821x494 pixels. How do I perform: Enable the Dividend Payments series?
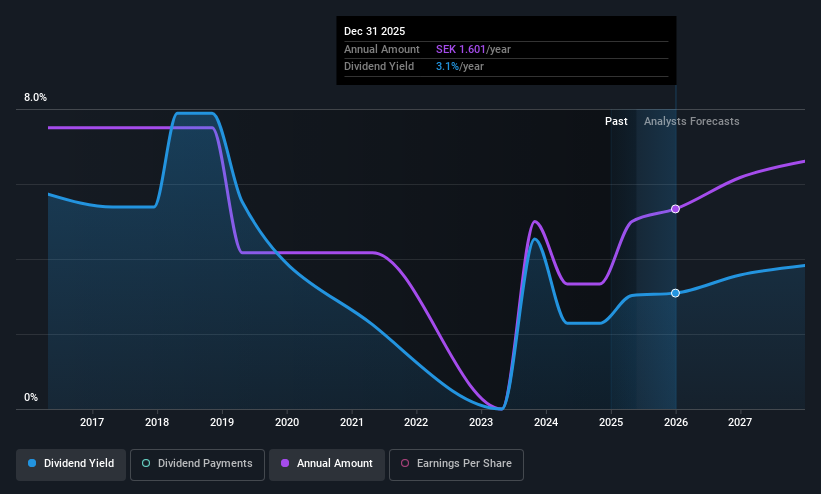[197, 464]
